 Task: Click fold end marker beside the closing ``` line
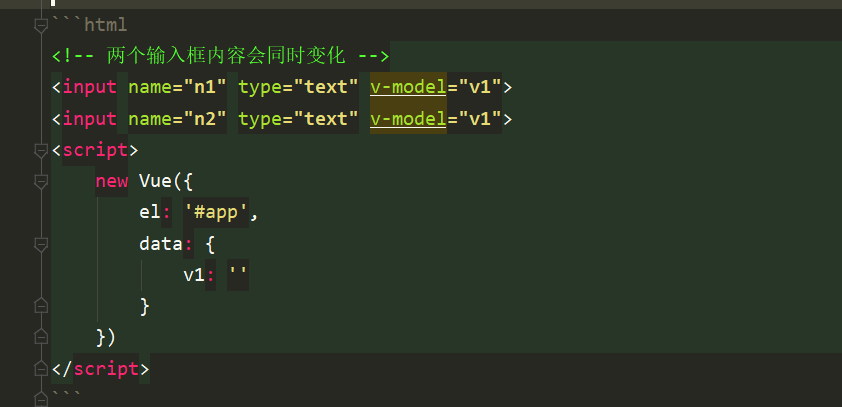[x=41, y=399]
